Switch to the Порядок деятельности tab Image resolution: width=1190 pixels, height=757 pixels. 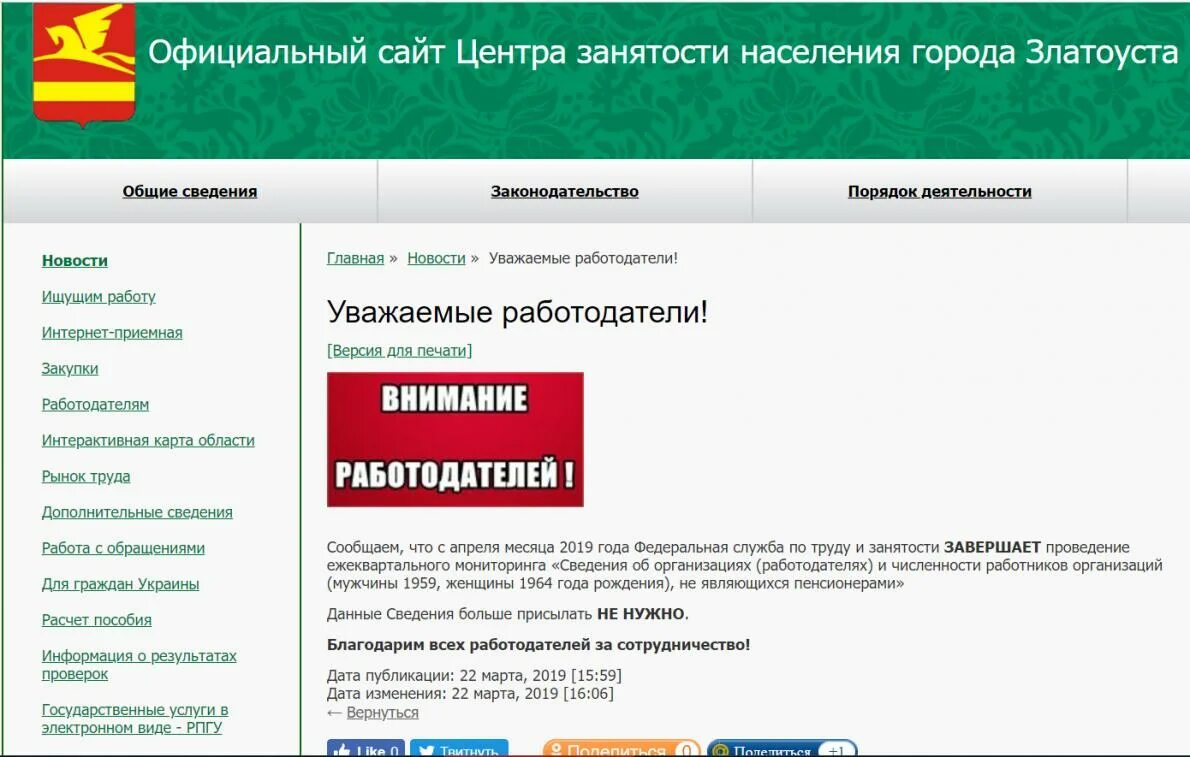point(940,191)
